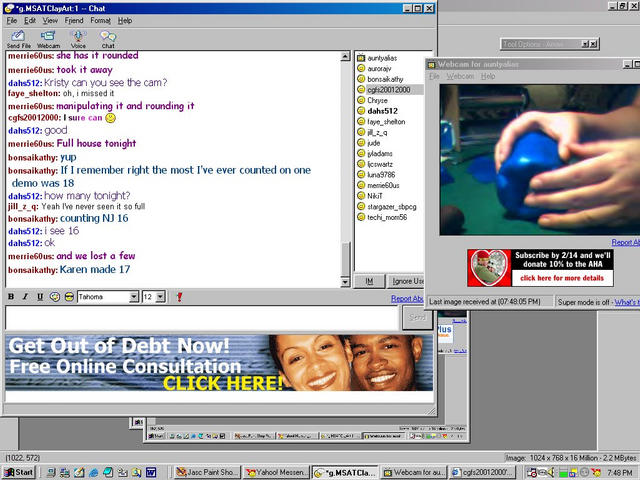
Task: Click Report Abuse link in chat window
Action: coord(407,299)
